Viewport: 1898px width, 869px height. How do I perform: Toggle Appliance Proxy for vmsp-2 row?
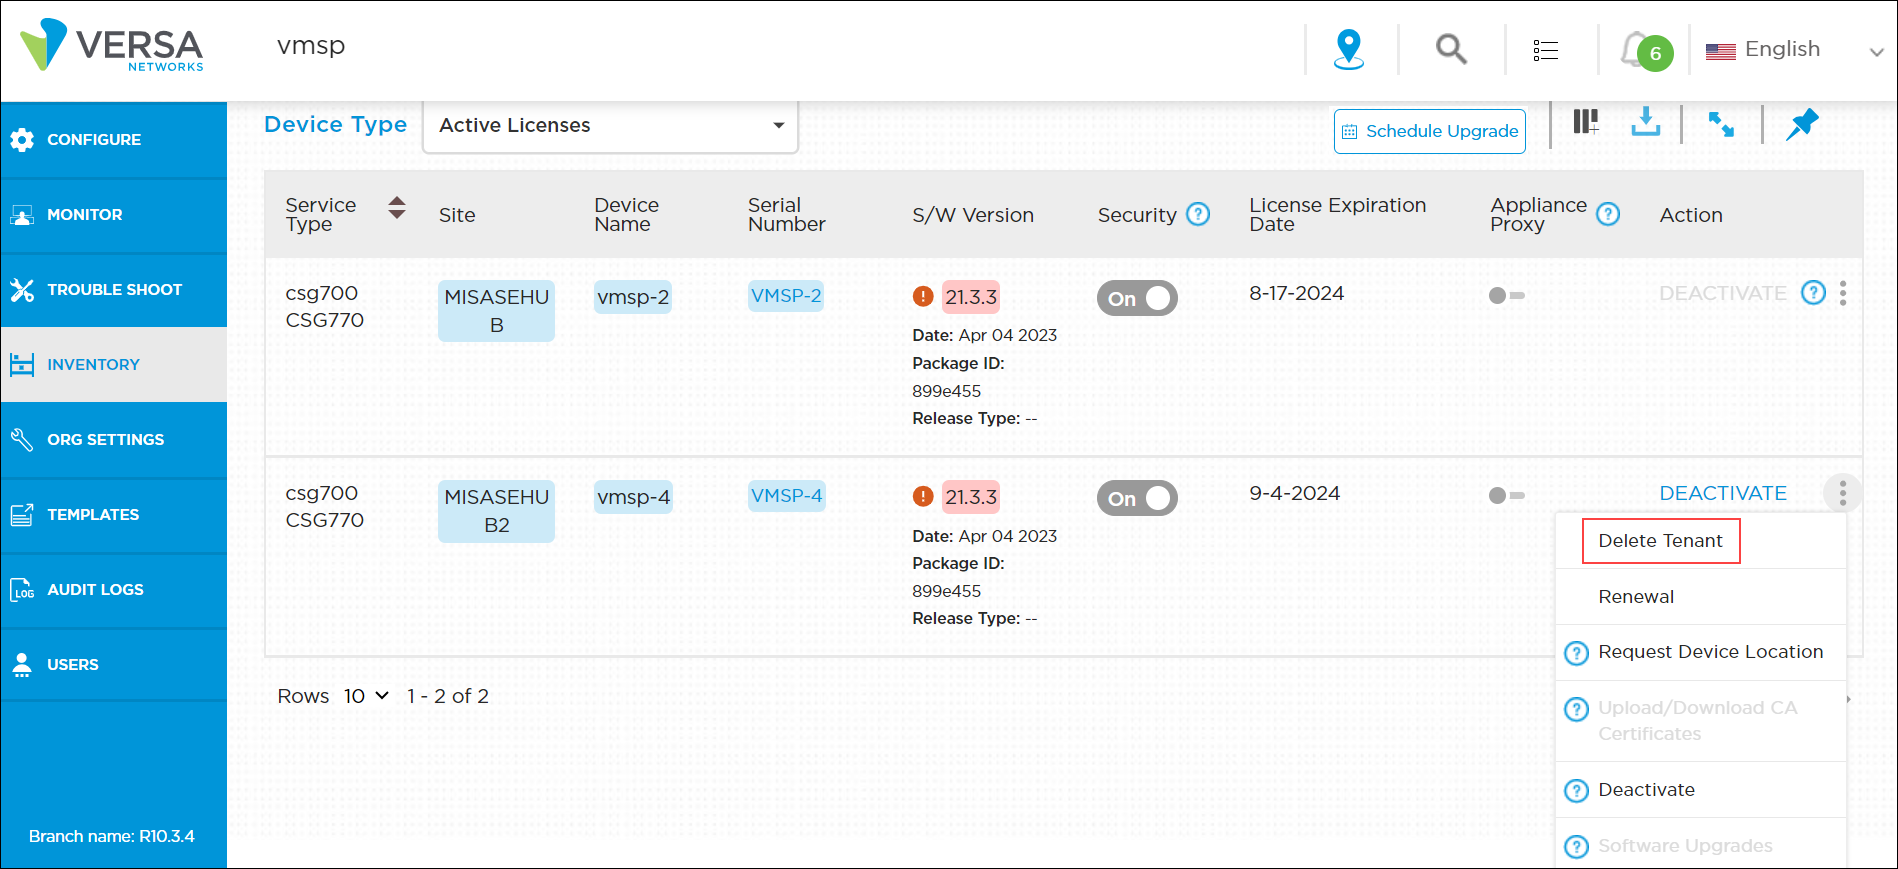[x=1506, y=296]
